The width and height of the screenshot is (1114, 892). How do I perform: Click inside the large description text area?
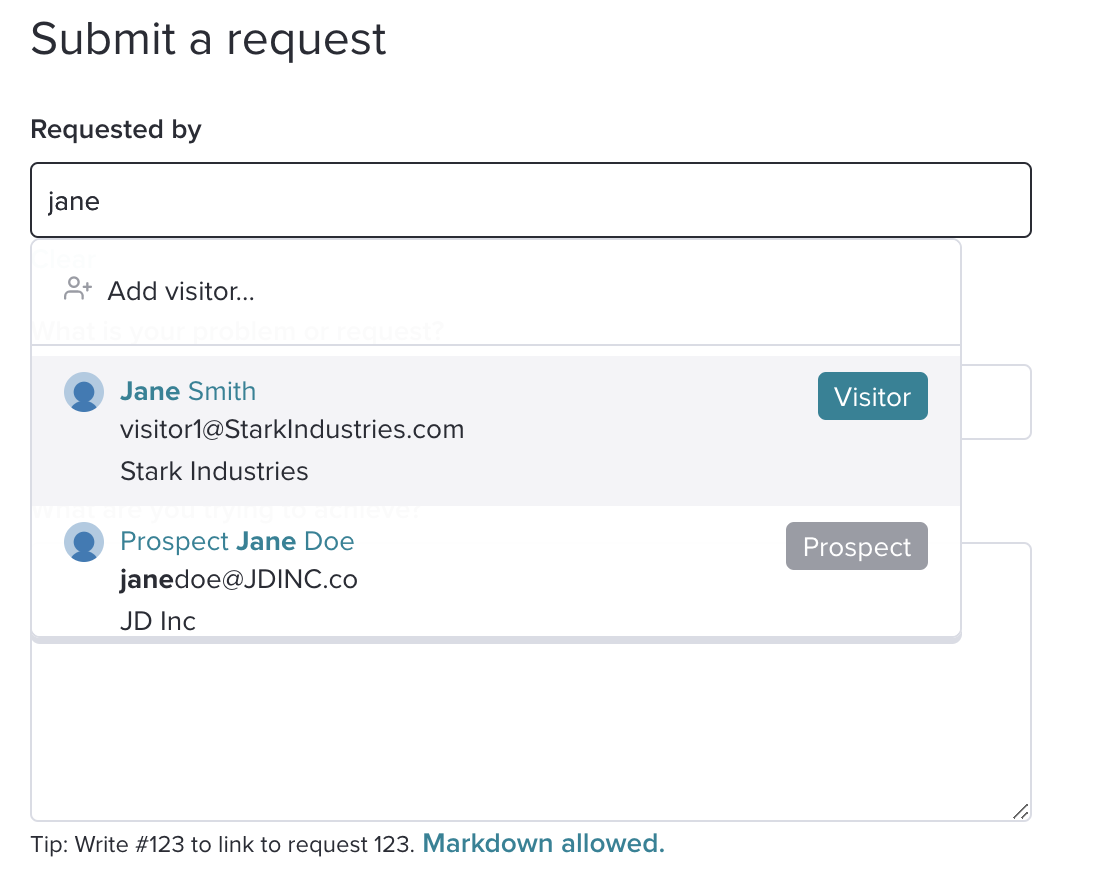click(531, 731)
